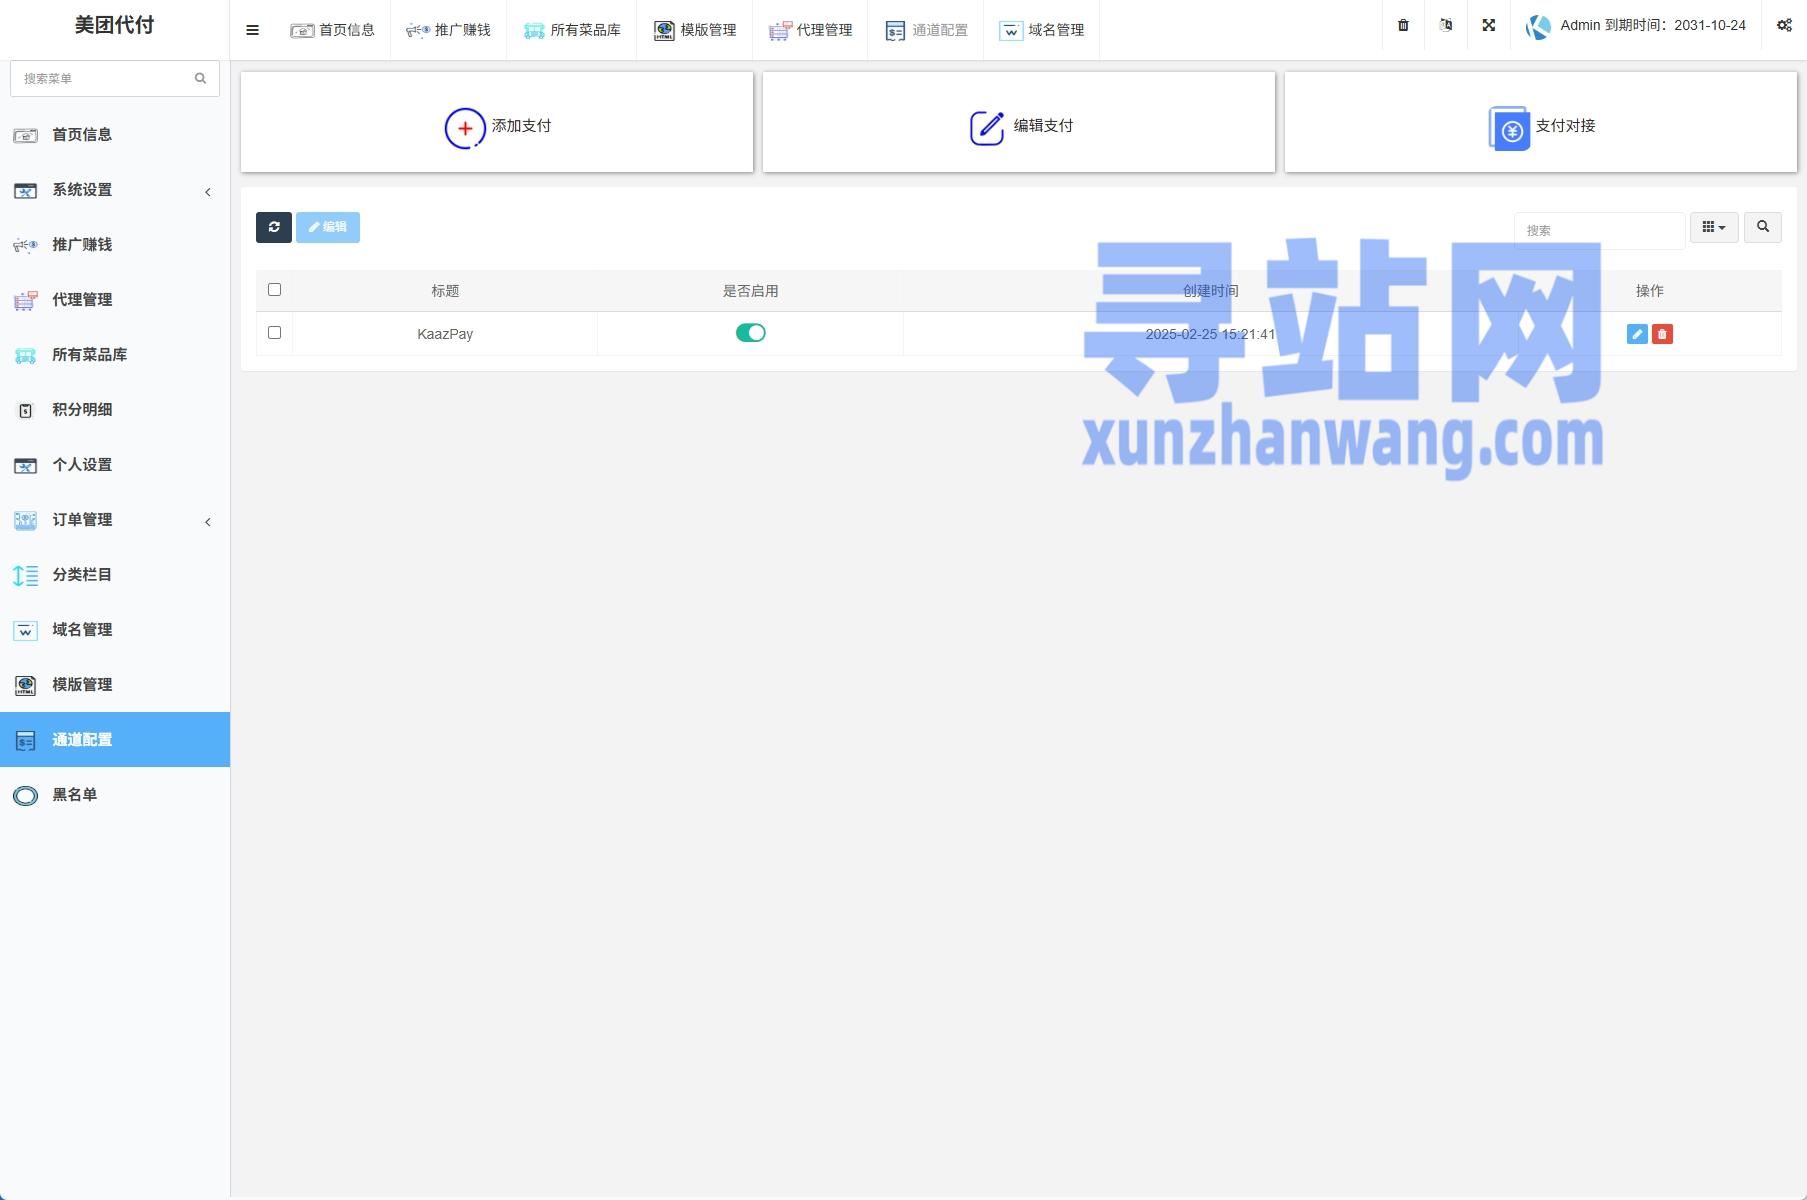Screen dimensions: 1807x1200
Task: Toggle the sidebar hamburger menu
Action: [253, 30]
